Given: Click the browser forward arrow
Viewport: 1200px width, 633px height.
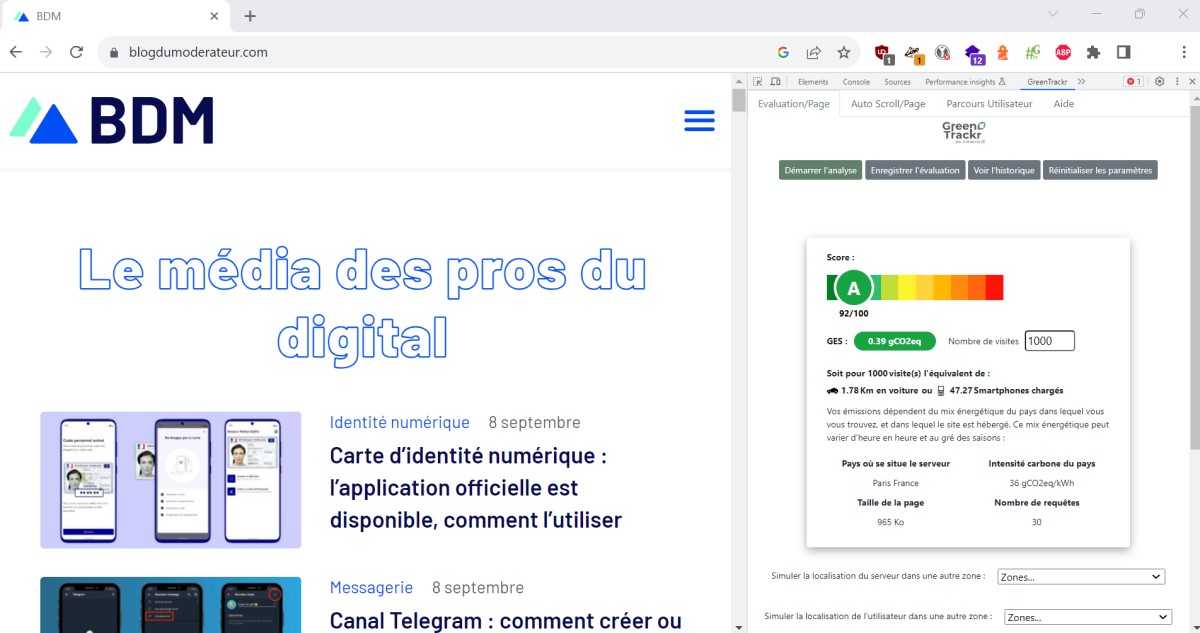Looking at the screenshot, I should [x=46, y=52].
